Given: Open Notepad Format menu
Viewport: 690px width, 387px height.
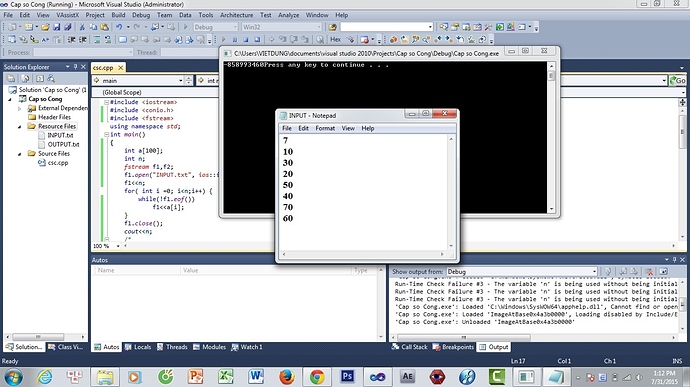Looking at the screenshot, I should click(x=325, y=128).
